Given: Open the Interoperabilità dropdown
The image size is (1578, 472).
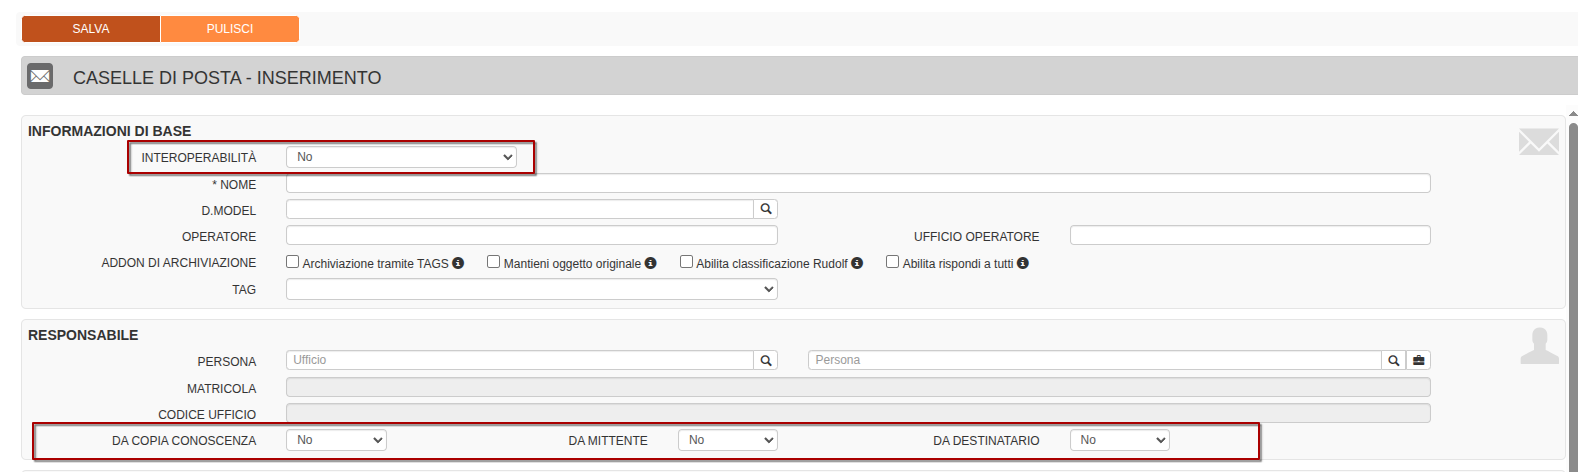Looking at the screenshot, I should [401, 157].
